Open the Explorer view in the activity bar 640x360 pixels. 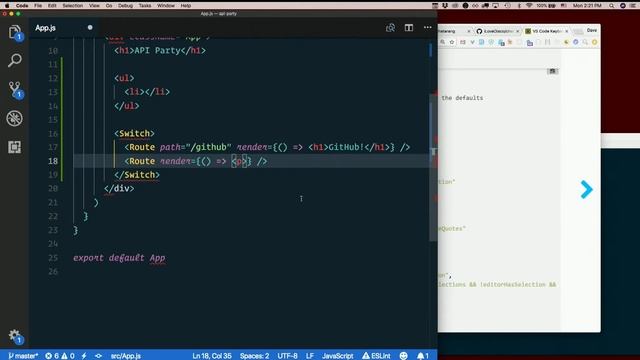pos(14,32)
